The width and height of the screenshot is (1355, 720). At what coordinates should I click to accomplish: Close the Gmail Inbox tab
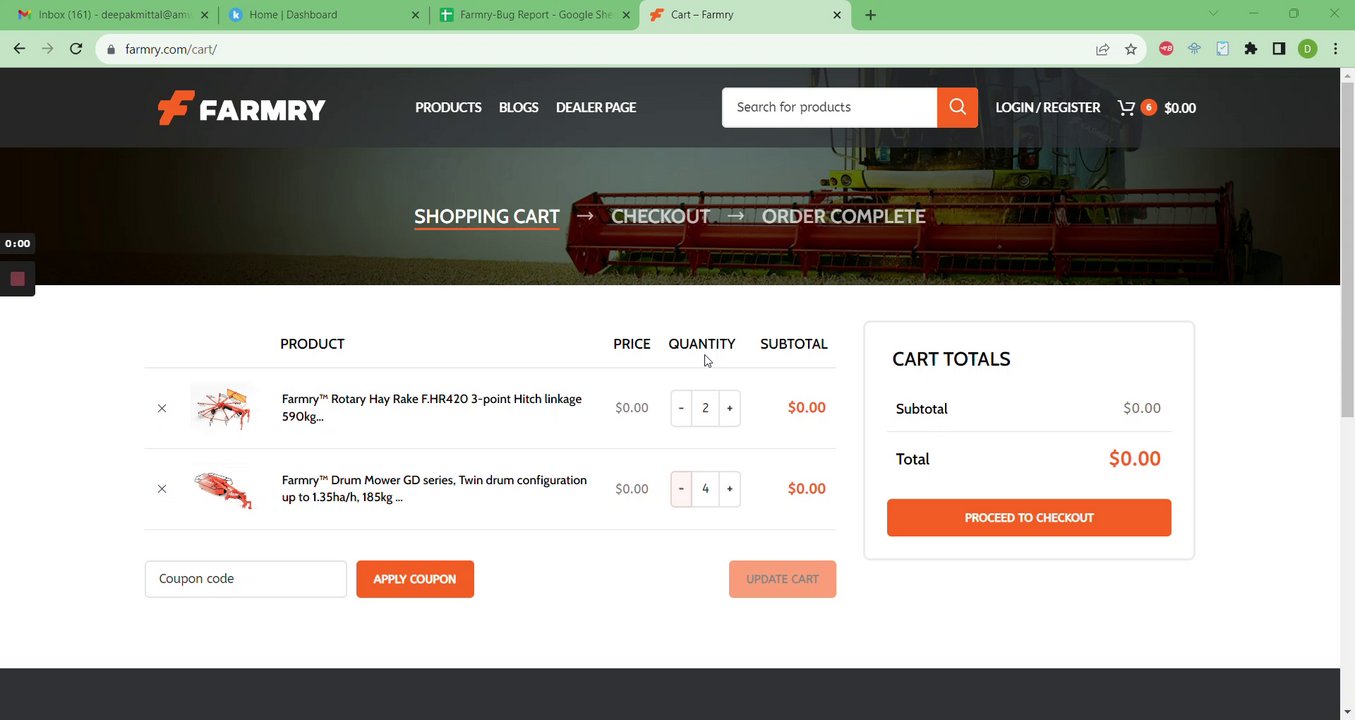pos(204,15)
